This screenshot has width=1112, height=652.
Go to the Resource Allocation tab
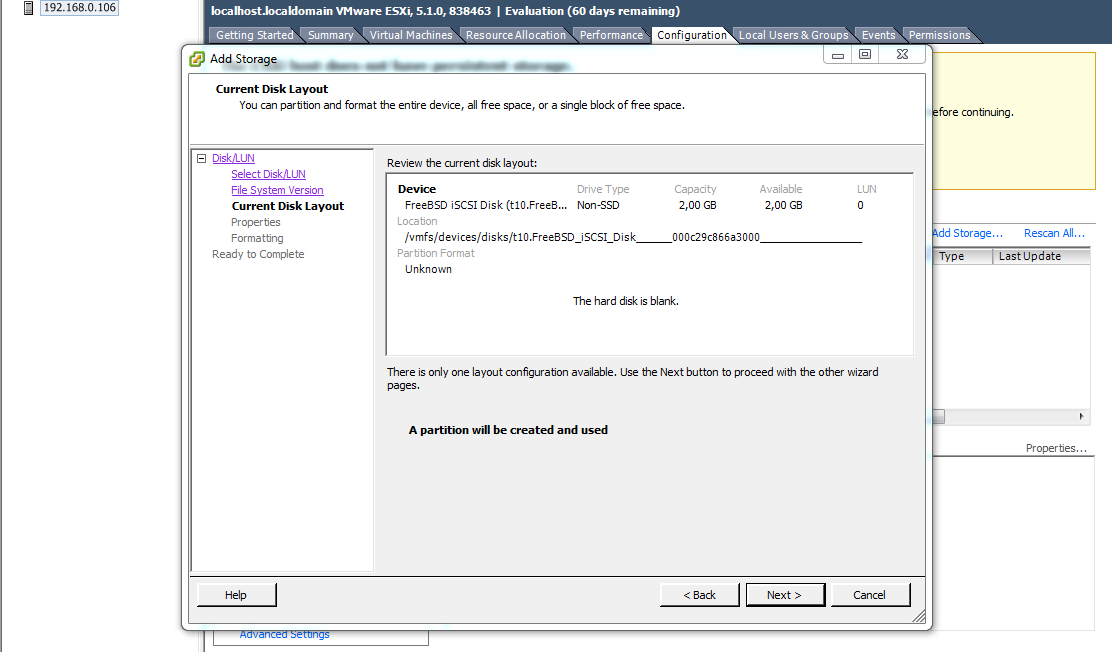point(516,35)
